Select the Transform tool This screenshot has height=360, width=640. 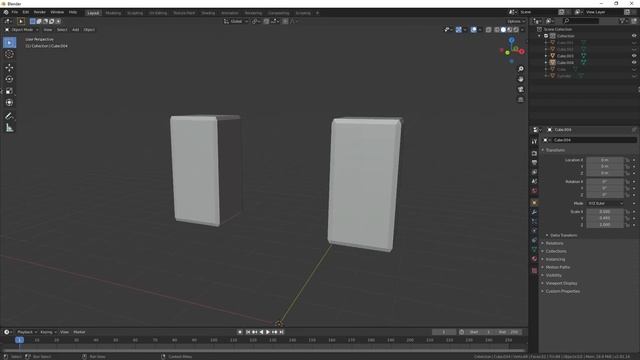click(x=9, y=102)
